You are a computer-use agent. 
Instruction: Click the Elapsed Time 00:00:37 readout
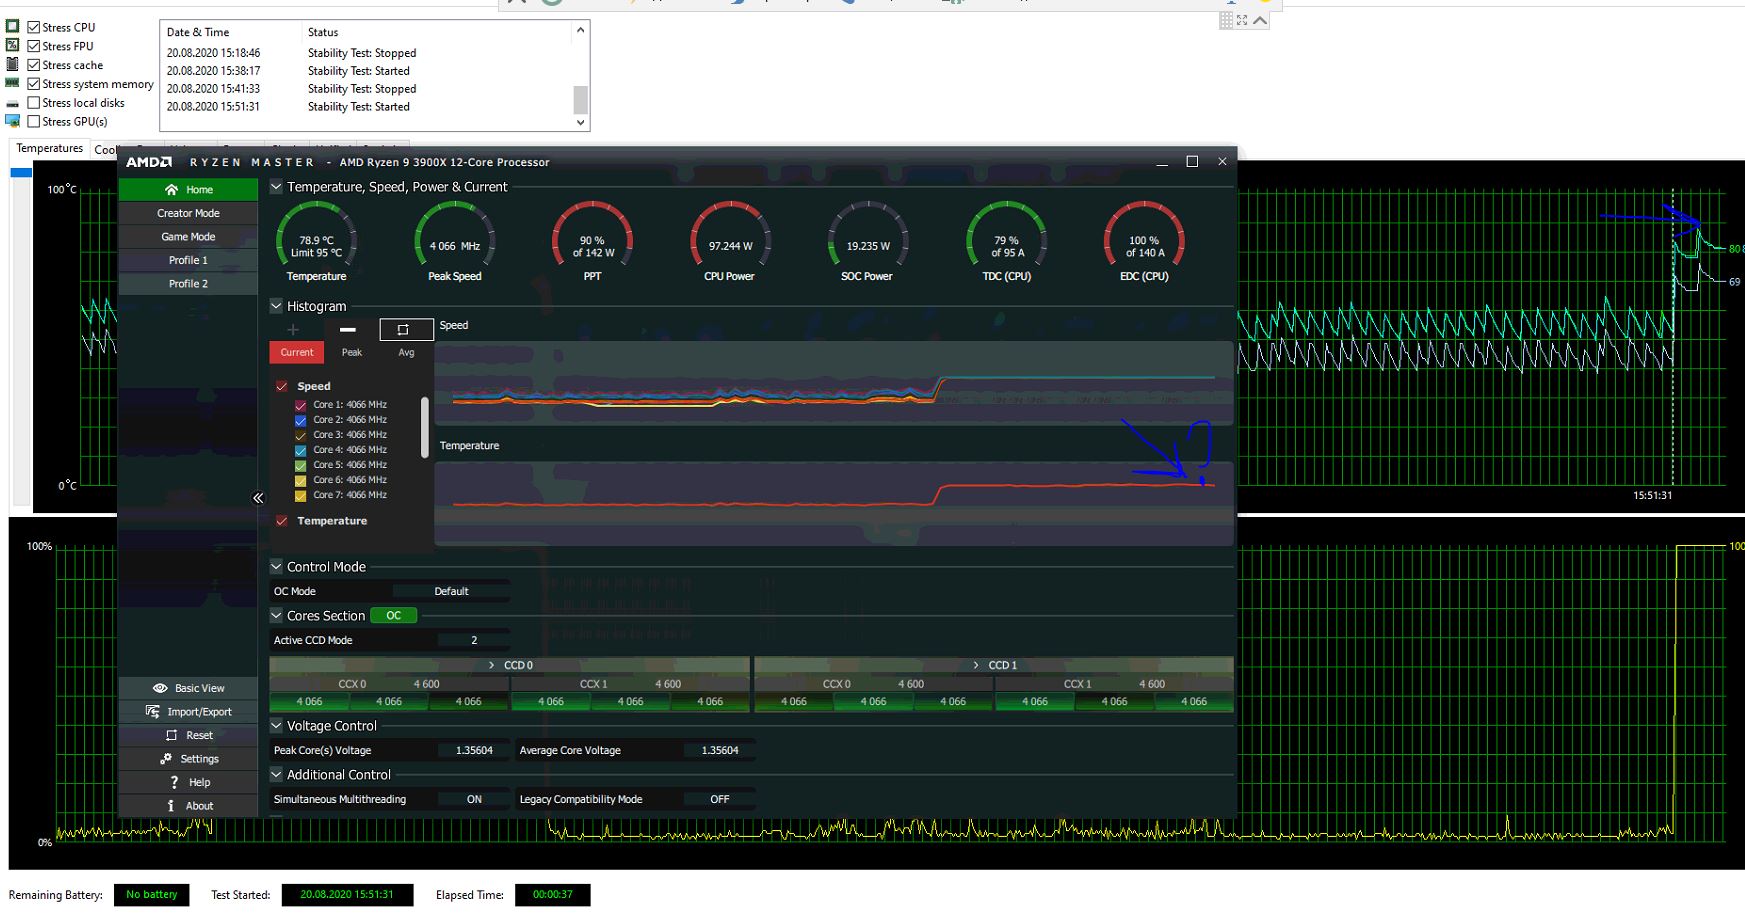coord(553,895)
